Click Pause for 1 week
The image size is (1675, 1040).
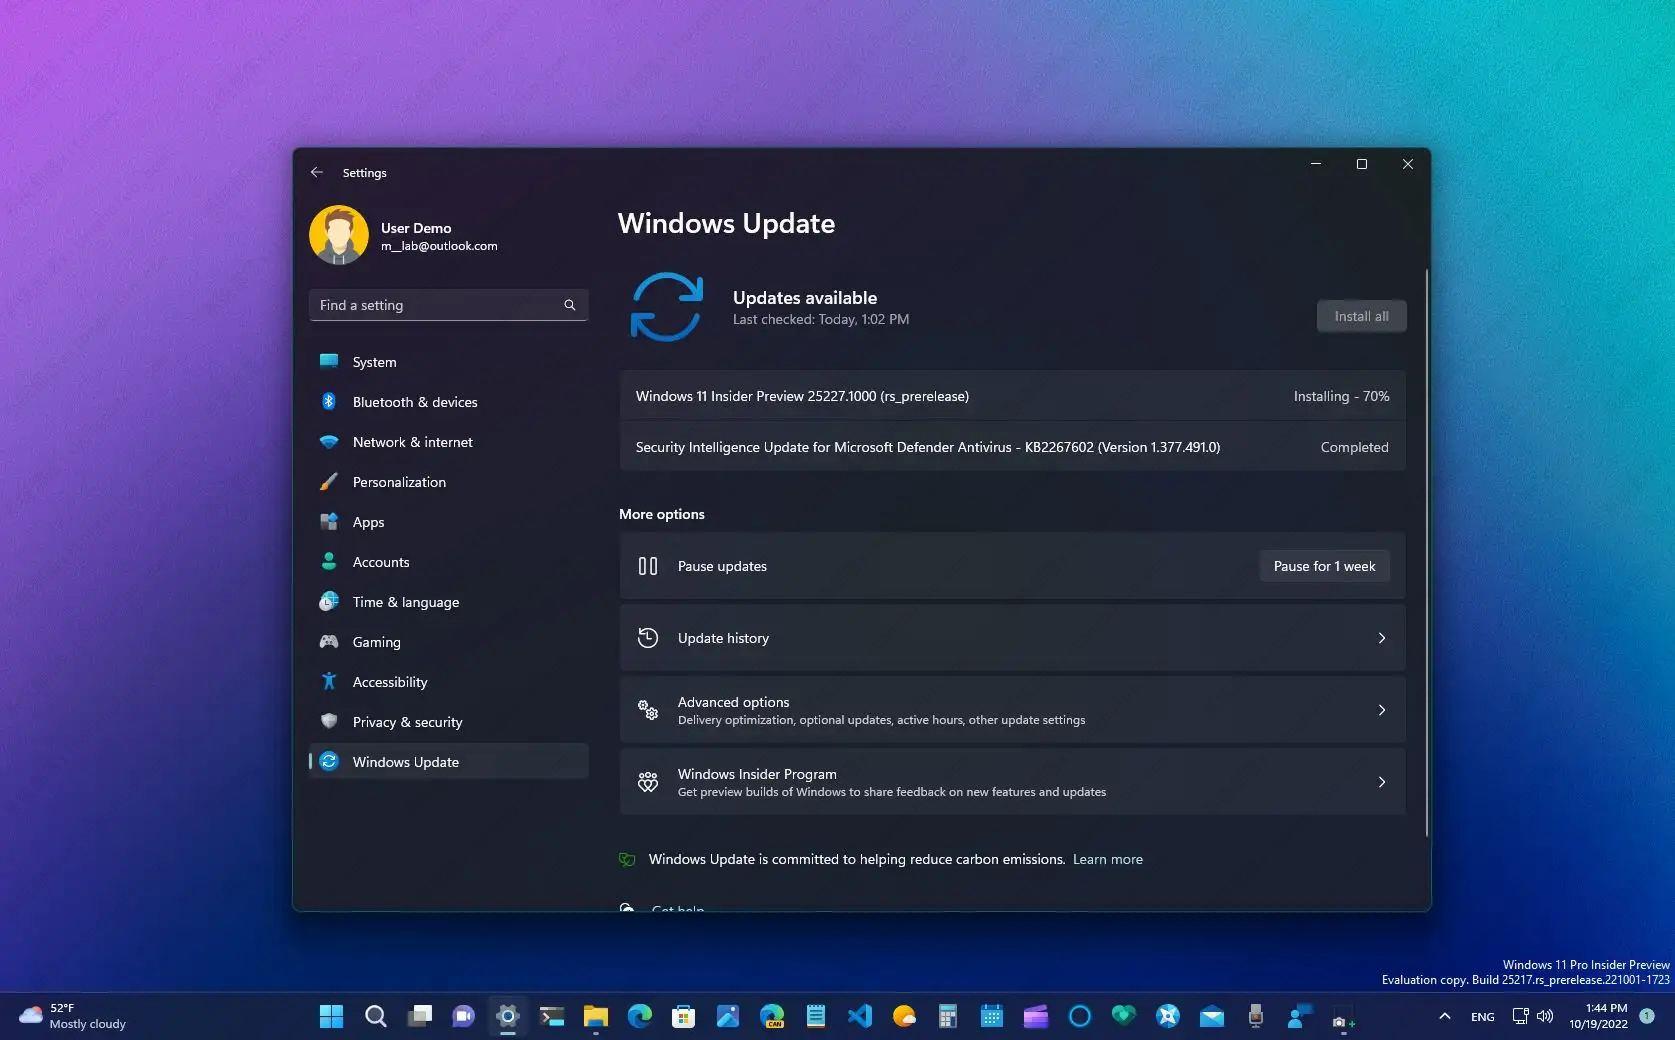tap(1323, 565)
